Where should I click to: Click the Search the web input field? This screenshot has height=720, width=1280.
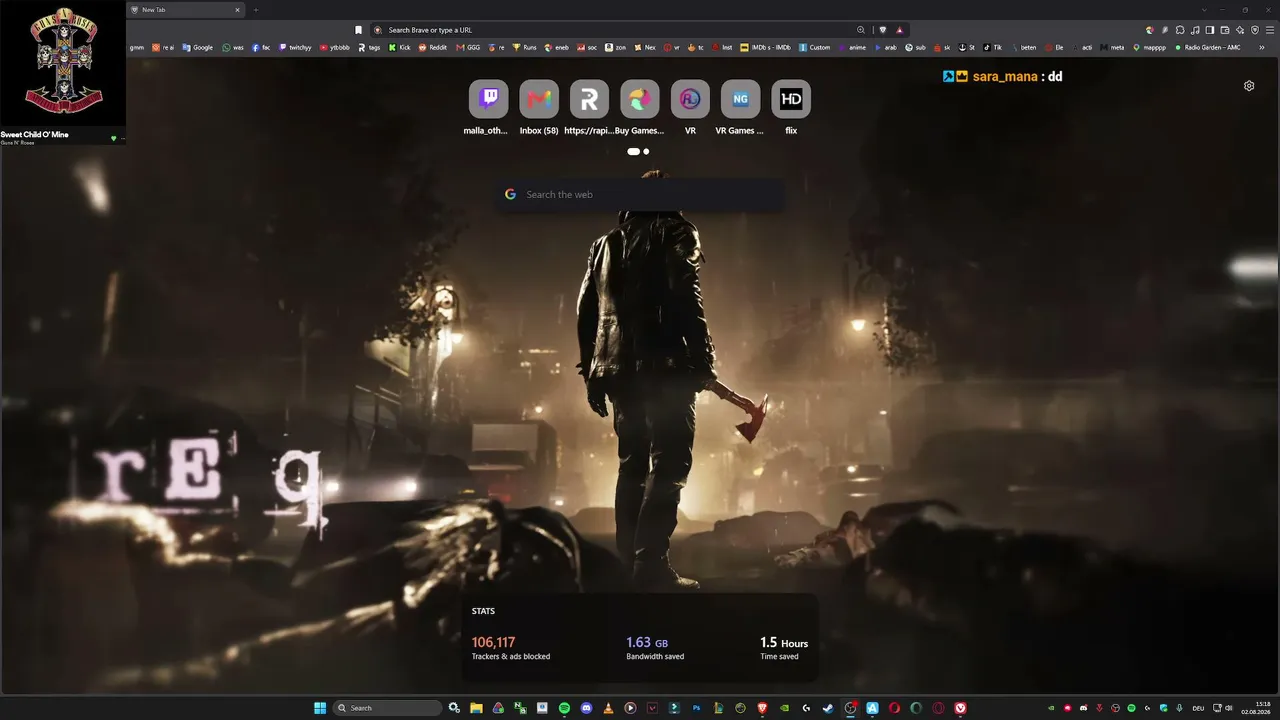(640, 194)
